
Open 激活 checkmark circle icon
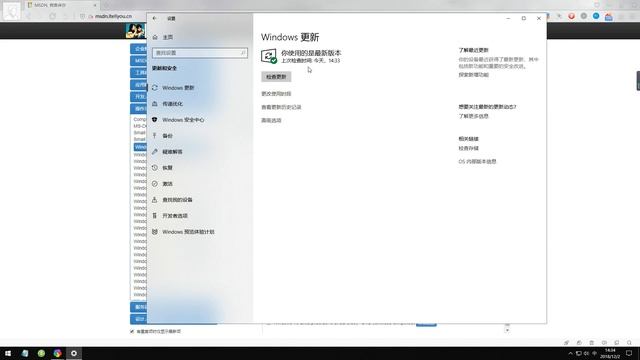[x=155, y=184]
